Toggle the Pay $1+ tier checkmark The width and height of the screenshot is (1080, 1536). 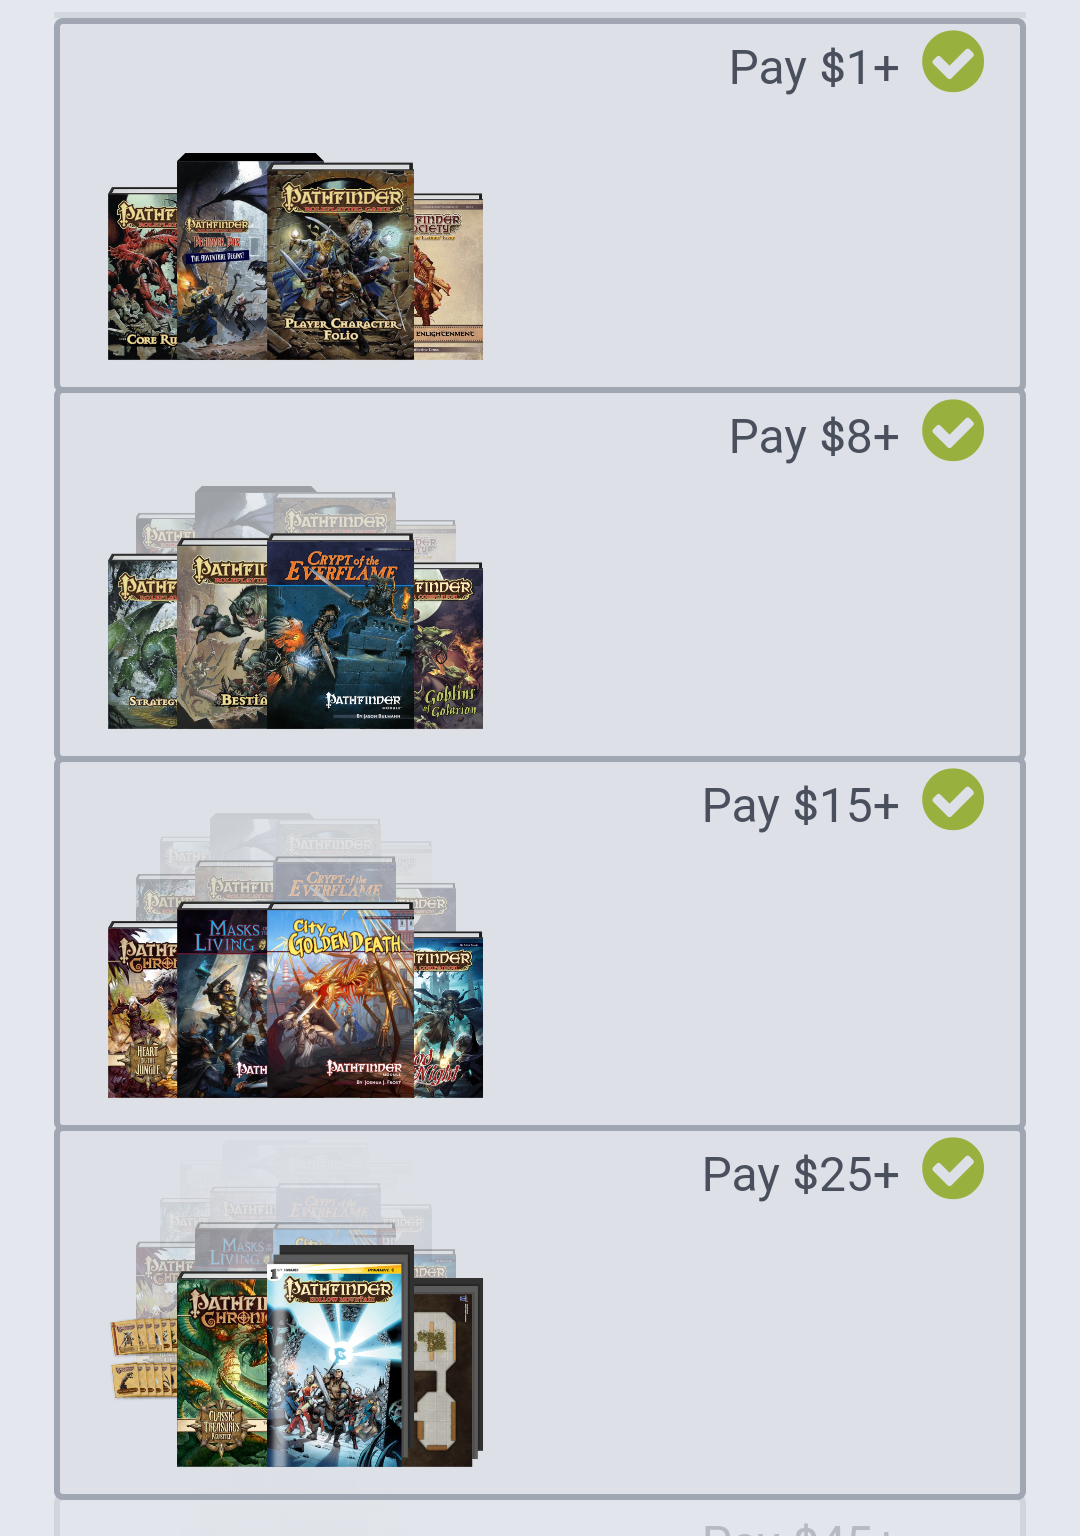(x=952, y=62)
